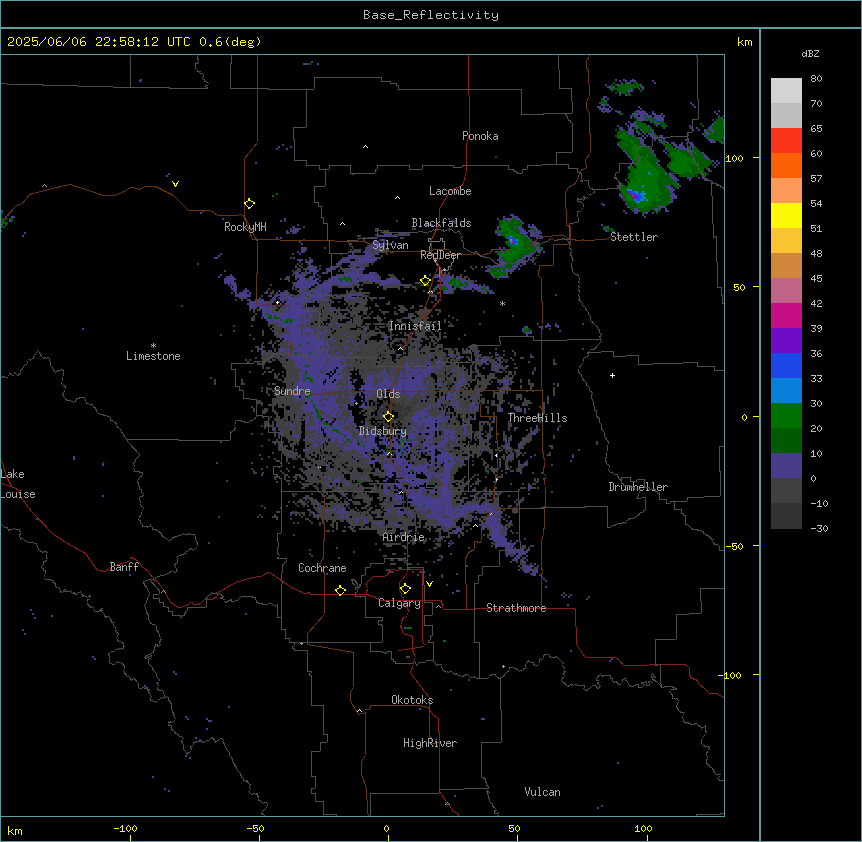This screenshot has height=842, width=862.
Task: Click the Okotoks label
Action: coord(412,700)
